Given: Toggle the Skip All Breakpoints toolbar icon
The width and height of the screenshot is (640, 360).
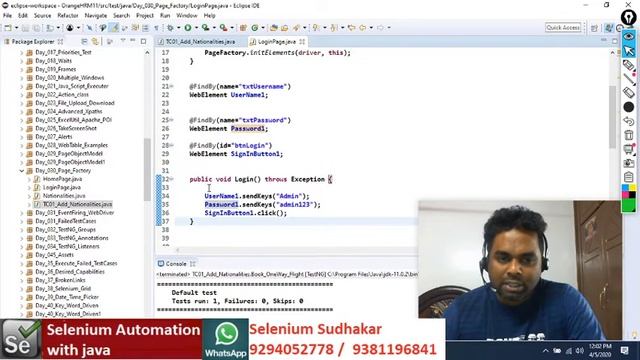Looking at the screenshot, I should tap(89, 28).
